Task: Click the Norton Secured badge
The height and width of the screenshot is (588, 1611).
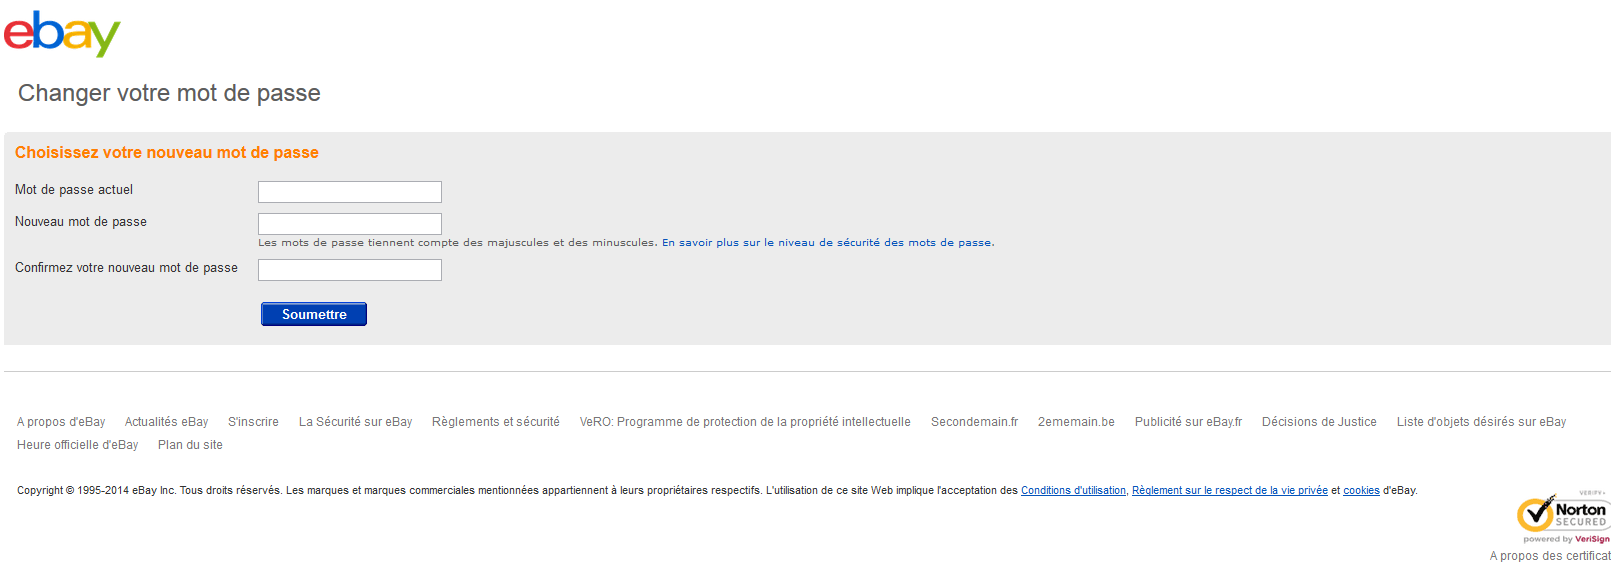Action: 1563,514
